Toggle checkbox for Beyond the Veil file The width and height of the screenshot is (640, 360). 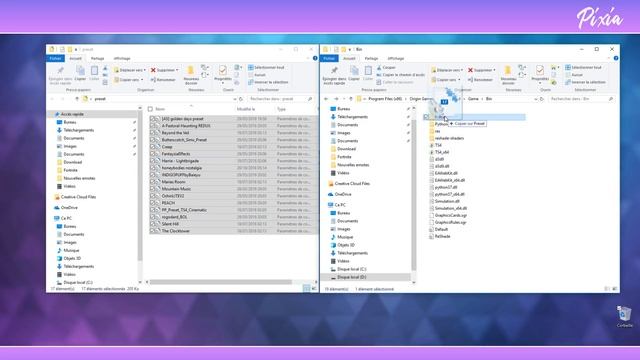tap(152, 133)
